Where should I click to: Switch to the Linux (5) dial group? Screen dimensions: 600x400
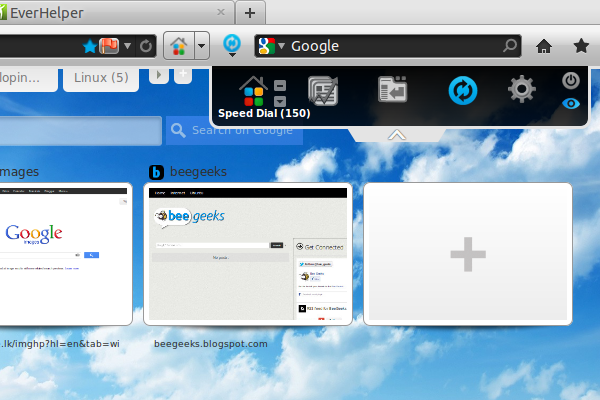[x=101, y=78]
